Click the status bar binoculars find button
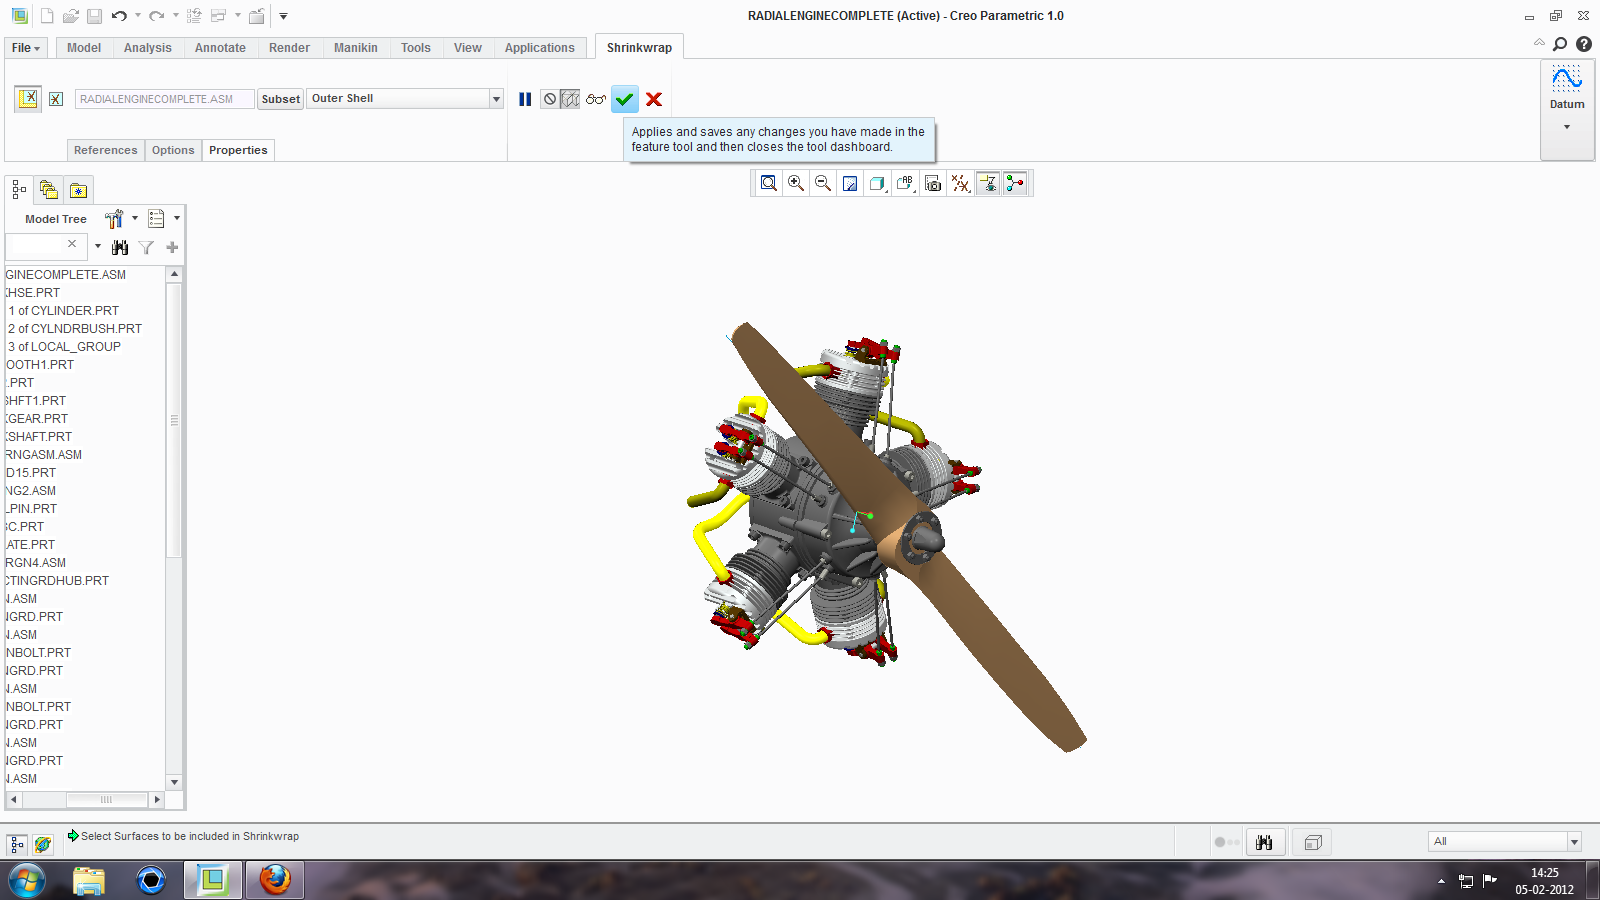 (x=1265, y=842)
